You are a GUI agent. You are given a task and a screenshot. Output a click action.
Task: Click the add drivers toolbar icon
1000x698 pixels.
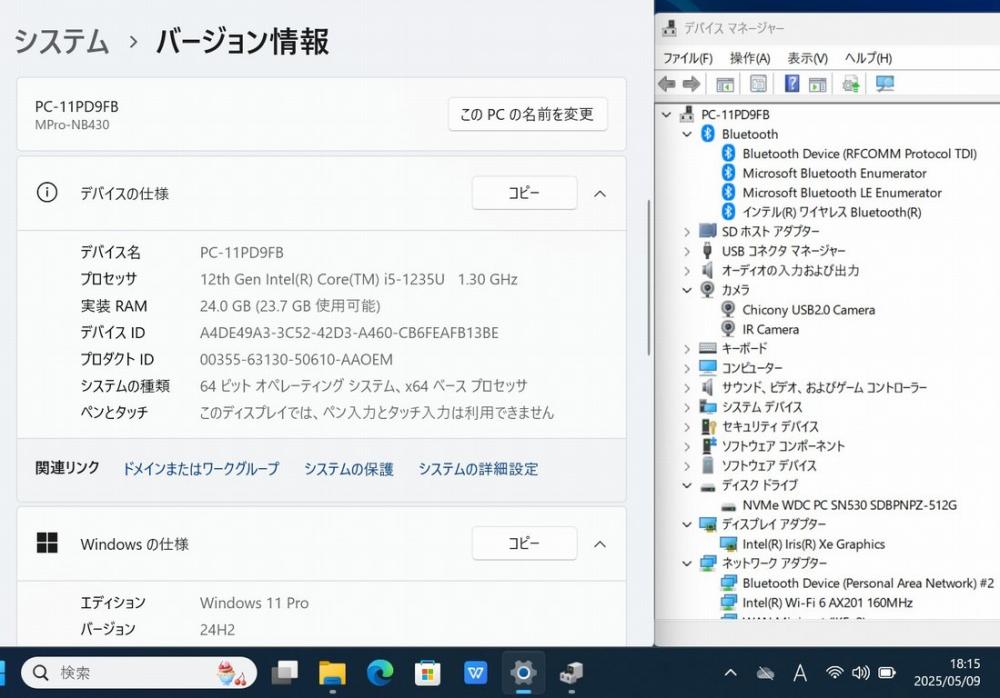coord(851,84)
